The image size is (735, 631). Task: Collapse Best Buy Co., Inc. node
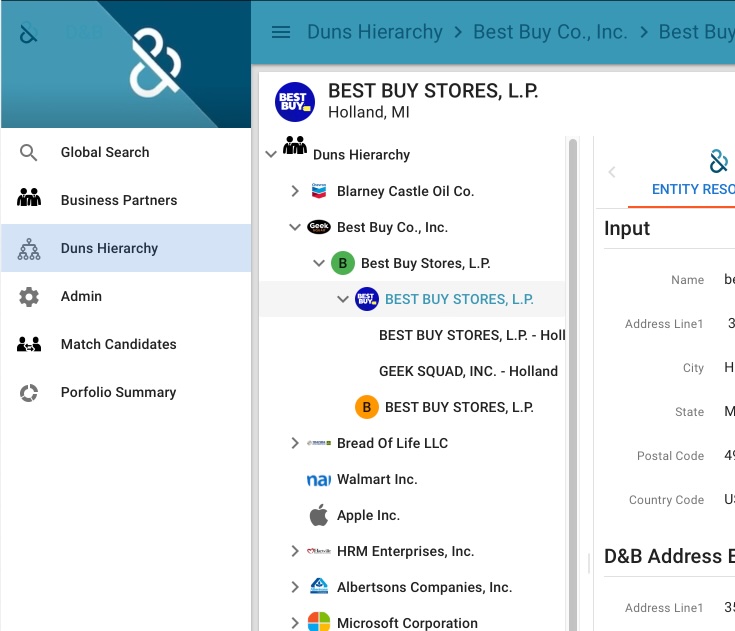click(x=295, y=227)
